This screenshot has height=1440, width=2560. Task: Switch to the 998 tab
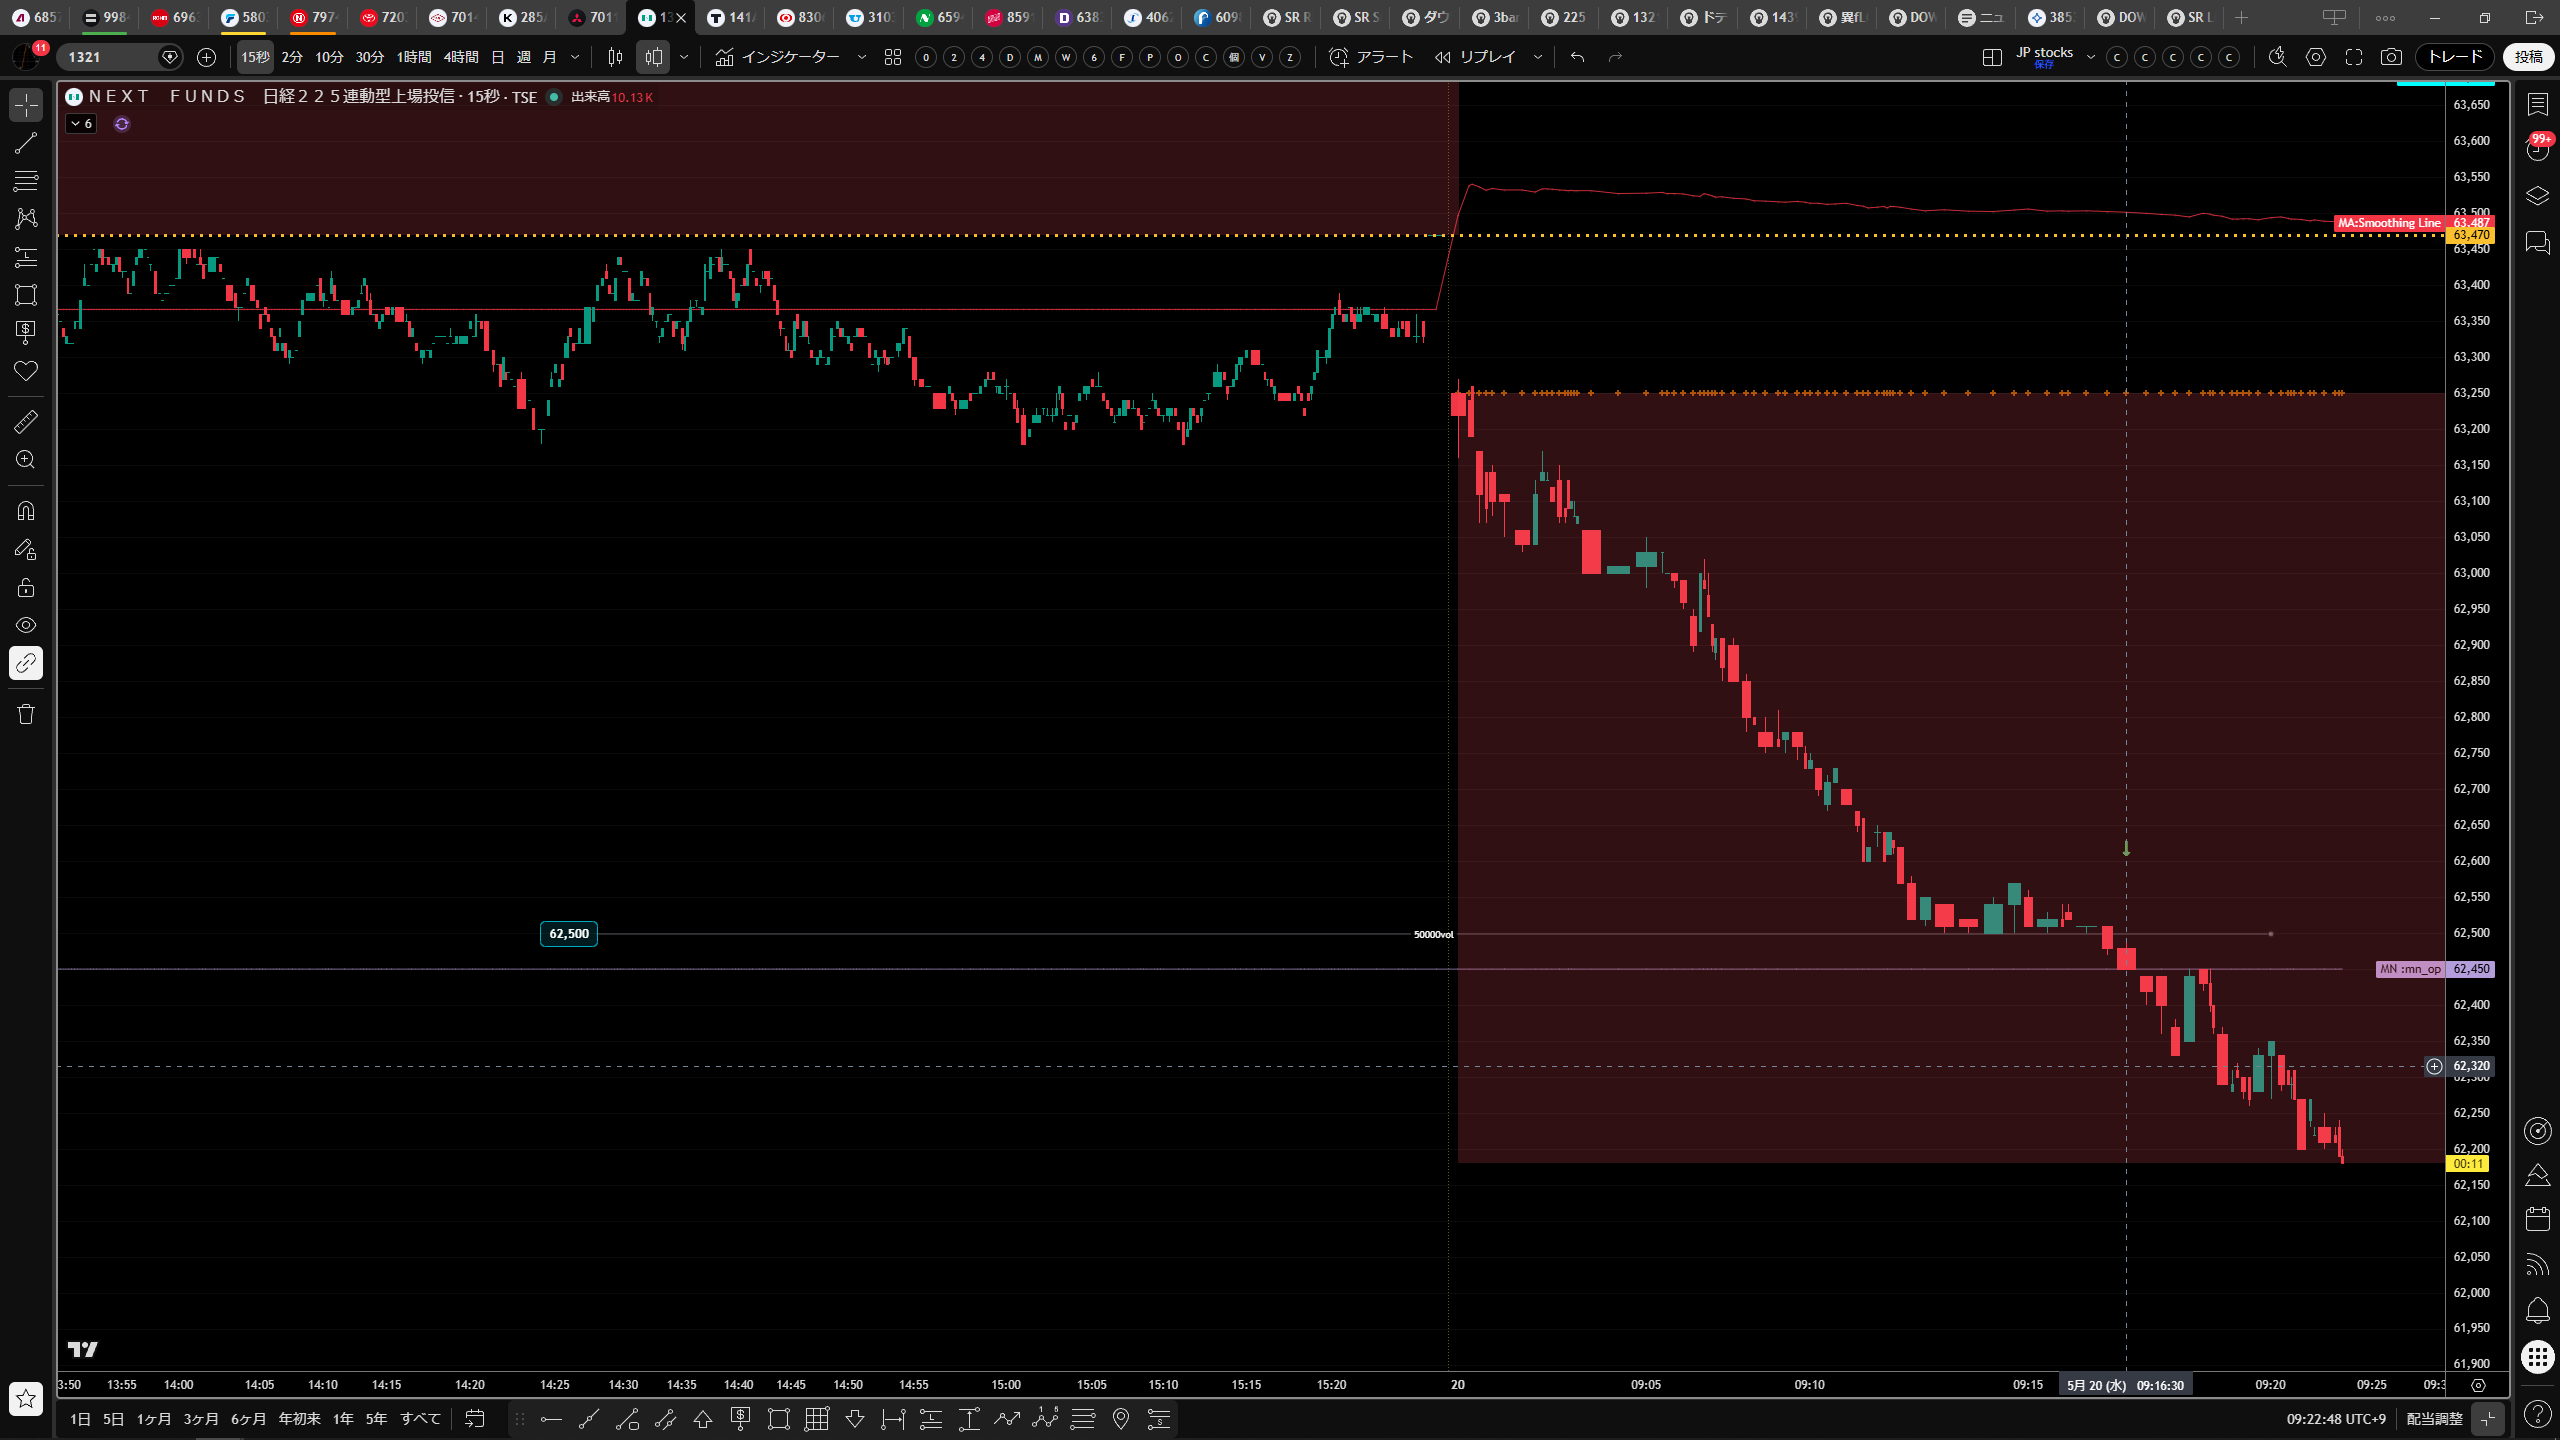106,17
